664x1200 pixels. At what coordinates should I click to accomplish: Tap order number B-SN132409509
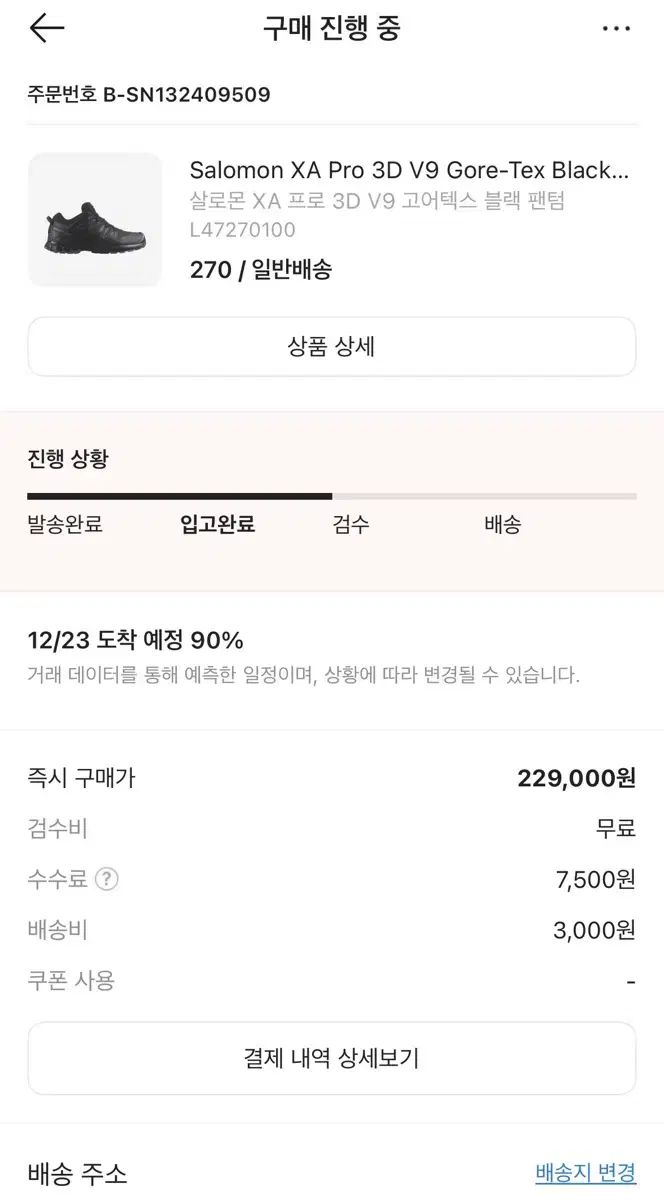(149, 95)
